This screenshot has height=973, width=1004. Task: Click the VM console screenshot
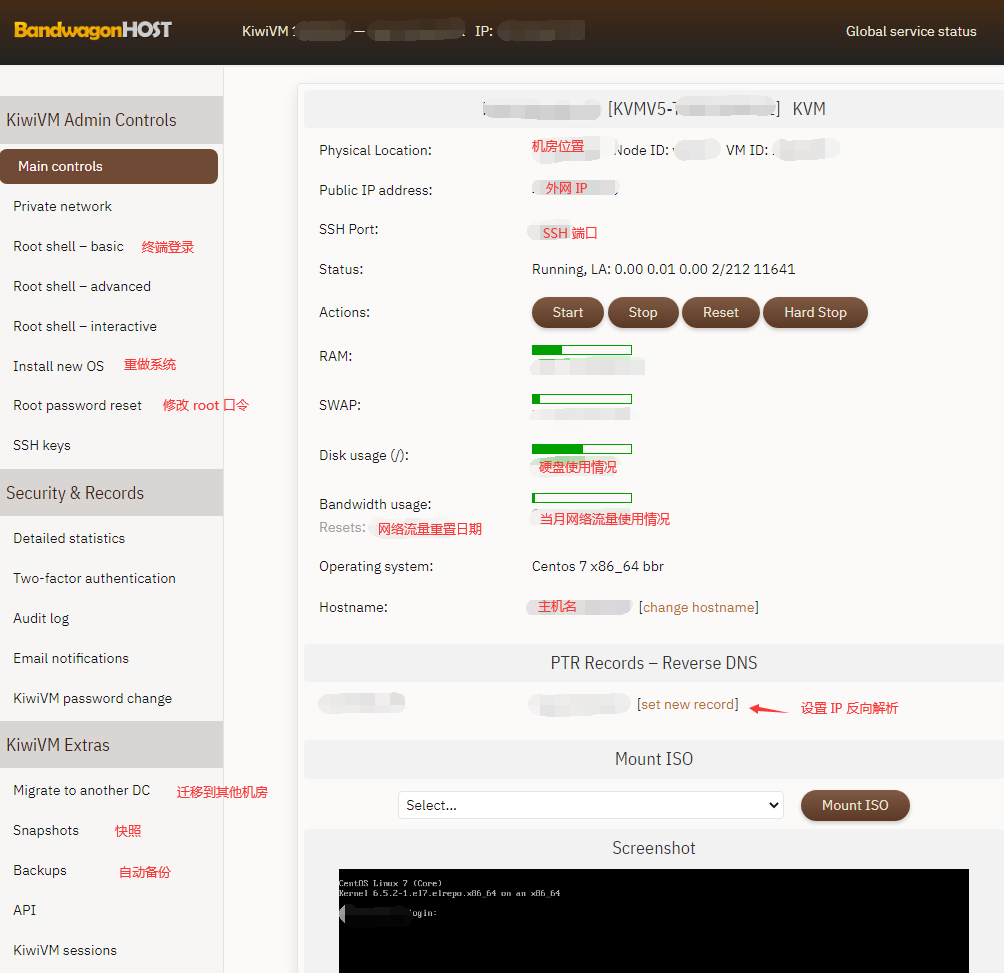[653, 920]
